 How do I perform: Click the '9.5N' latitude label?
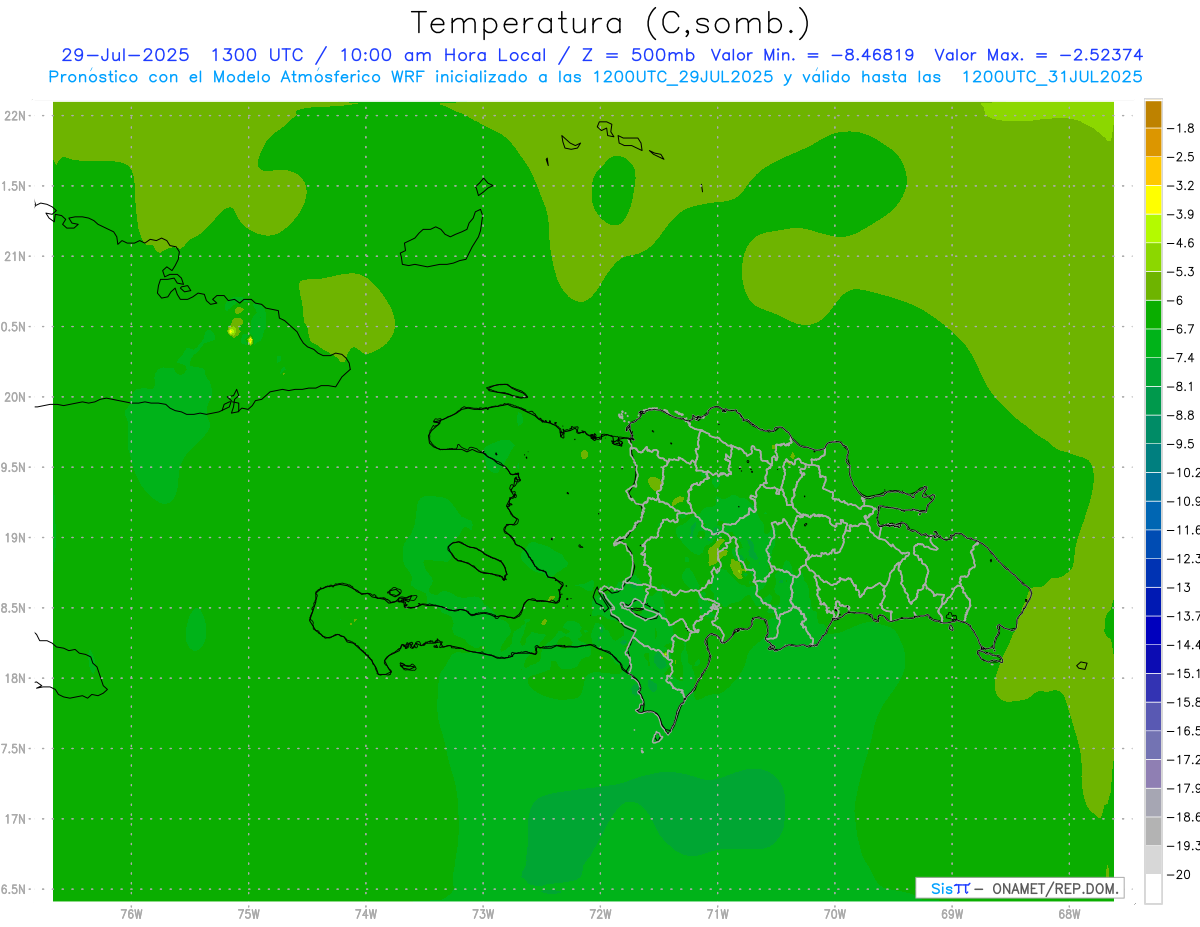coord(14,467)
